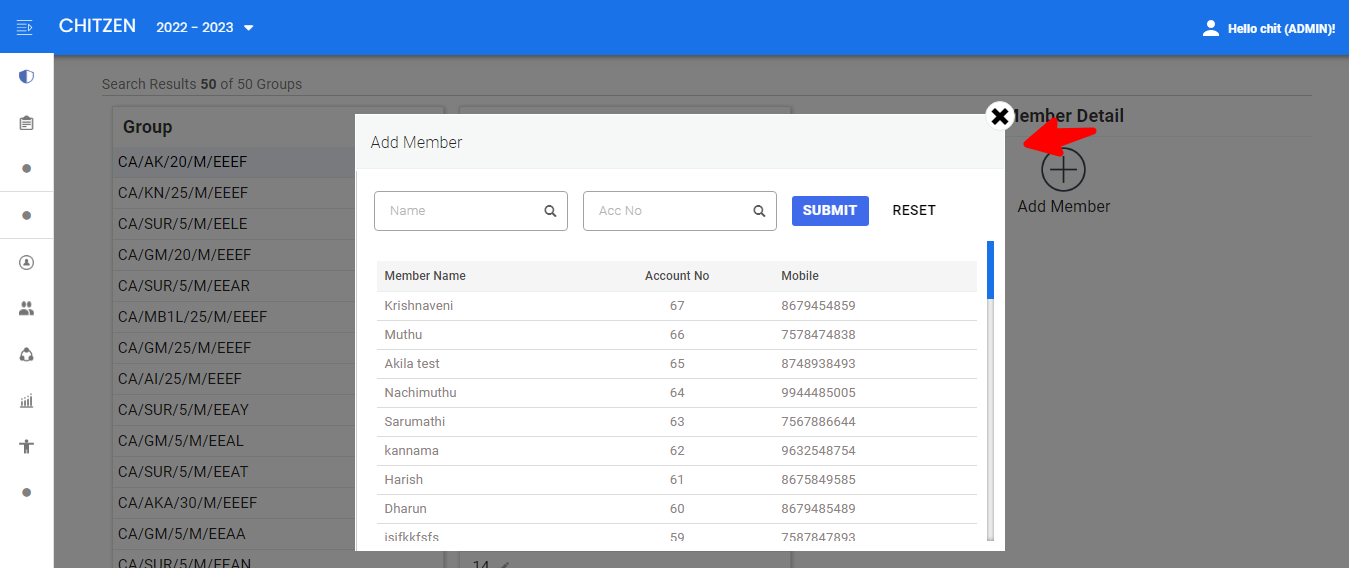This screenshot has width=1349, height=568.
Task: Open the group members icon in sidebar
Action: [x=27, y=309]
